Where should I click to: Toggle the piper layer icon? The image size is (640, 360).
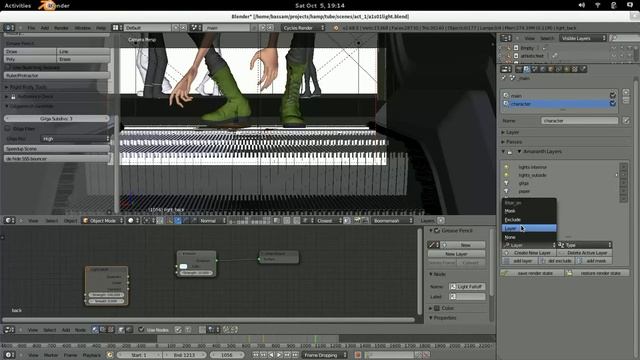pyautogui.click(x=507, y=191)
